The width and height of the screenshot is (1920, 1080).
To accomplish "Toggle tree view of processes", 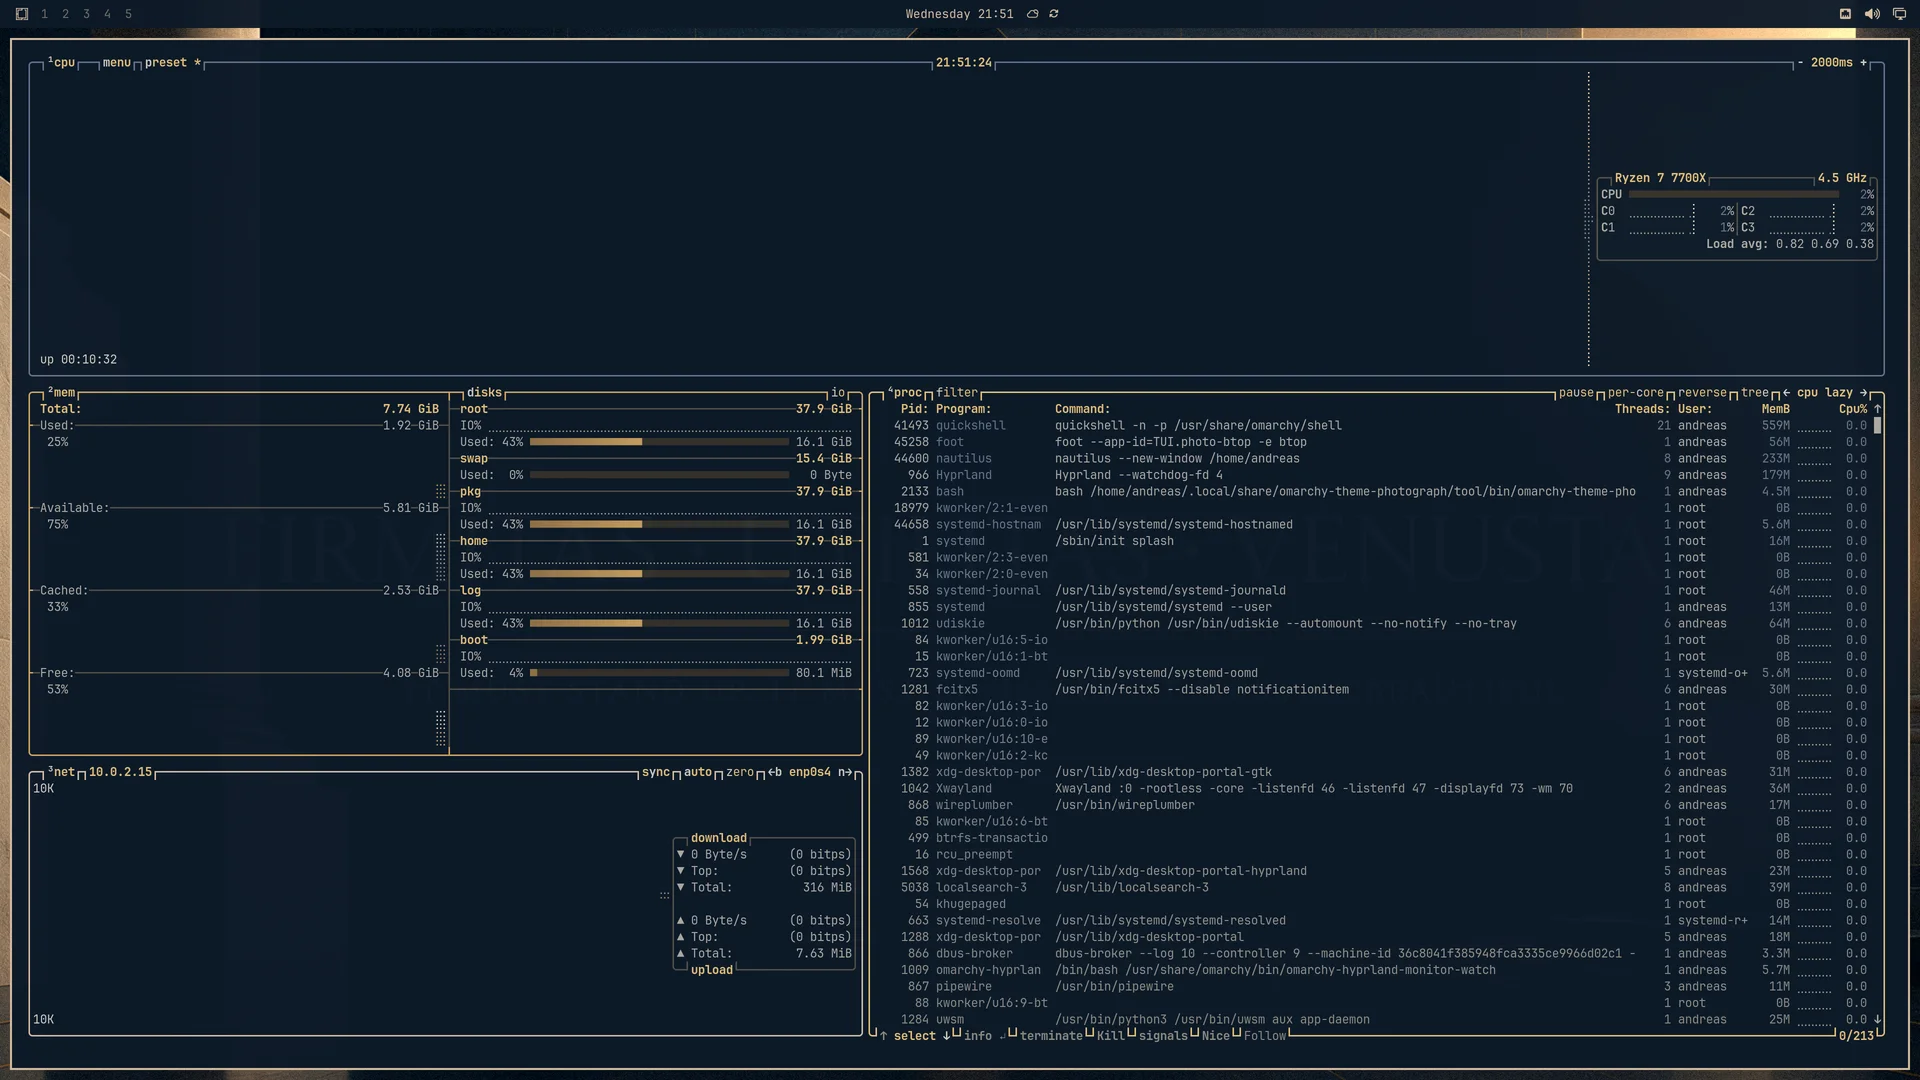I will pyautogui.click(x=1755, y=393).
